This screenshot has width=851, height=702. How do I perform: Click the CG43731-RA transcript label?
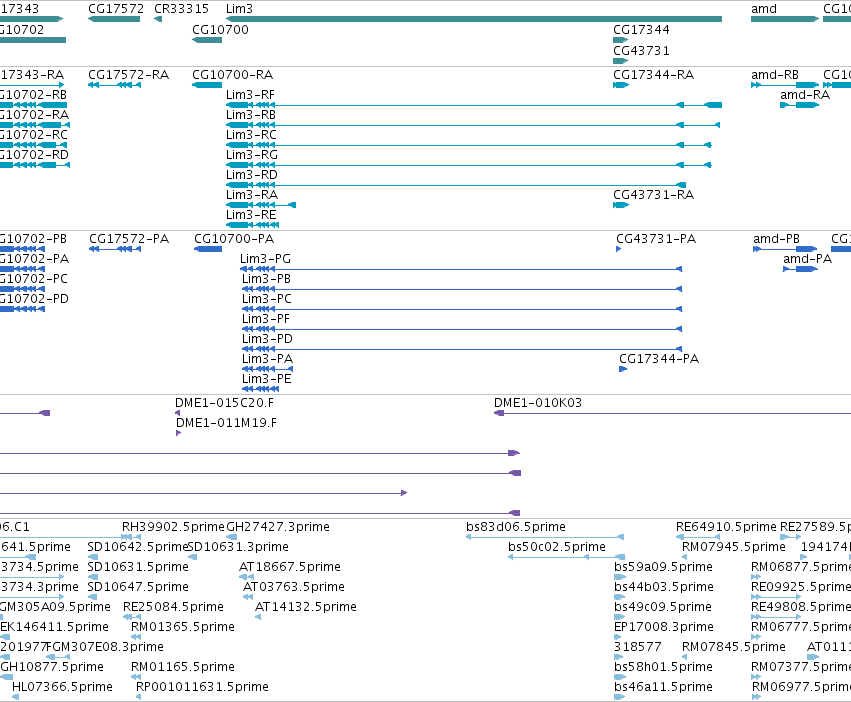coord(653,194)
